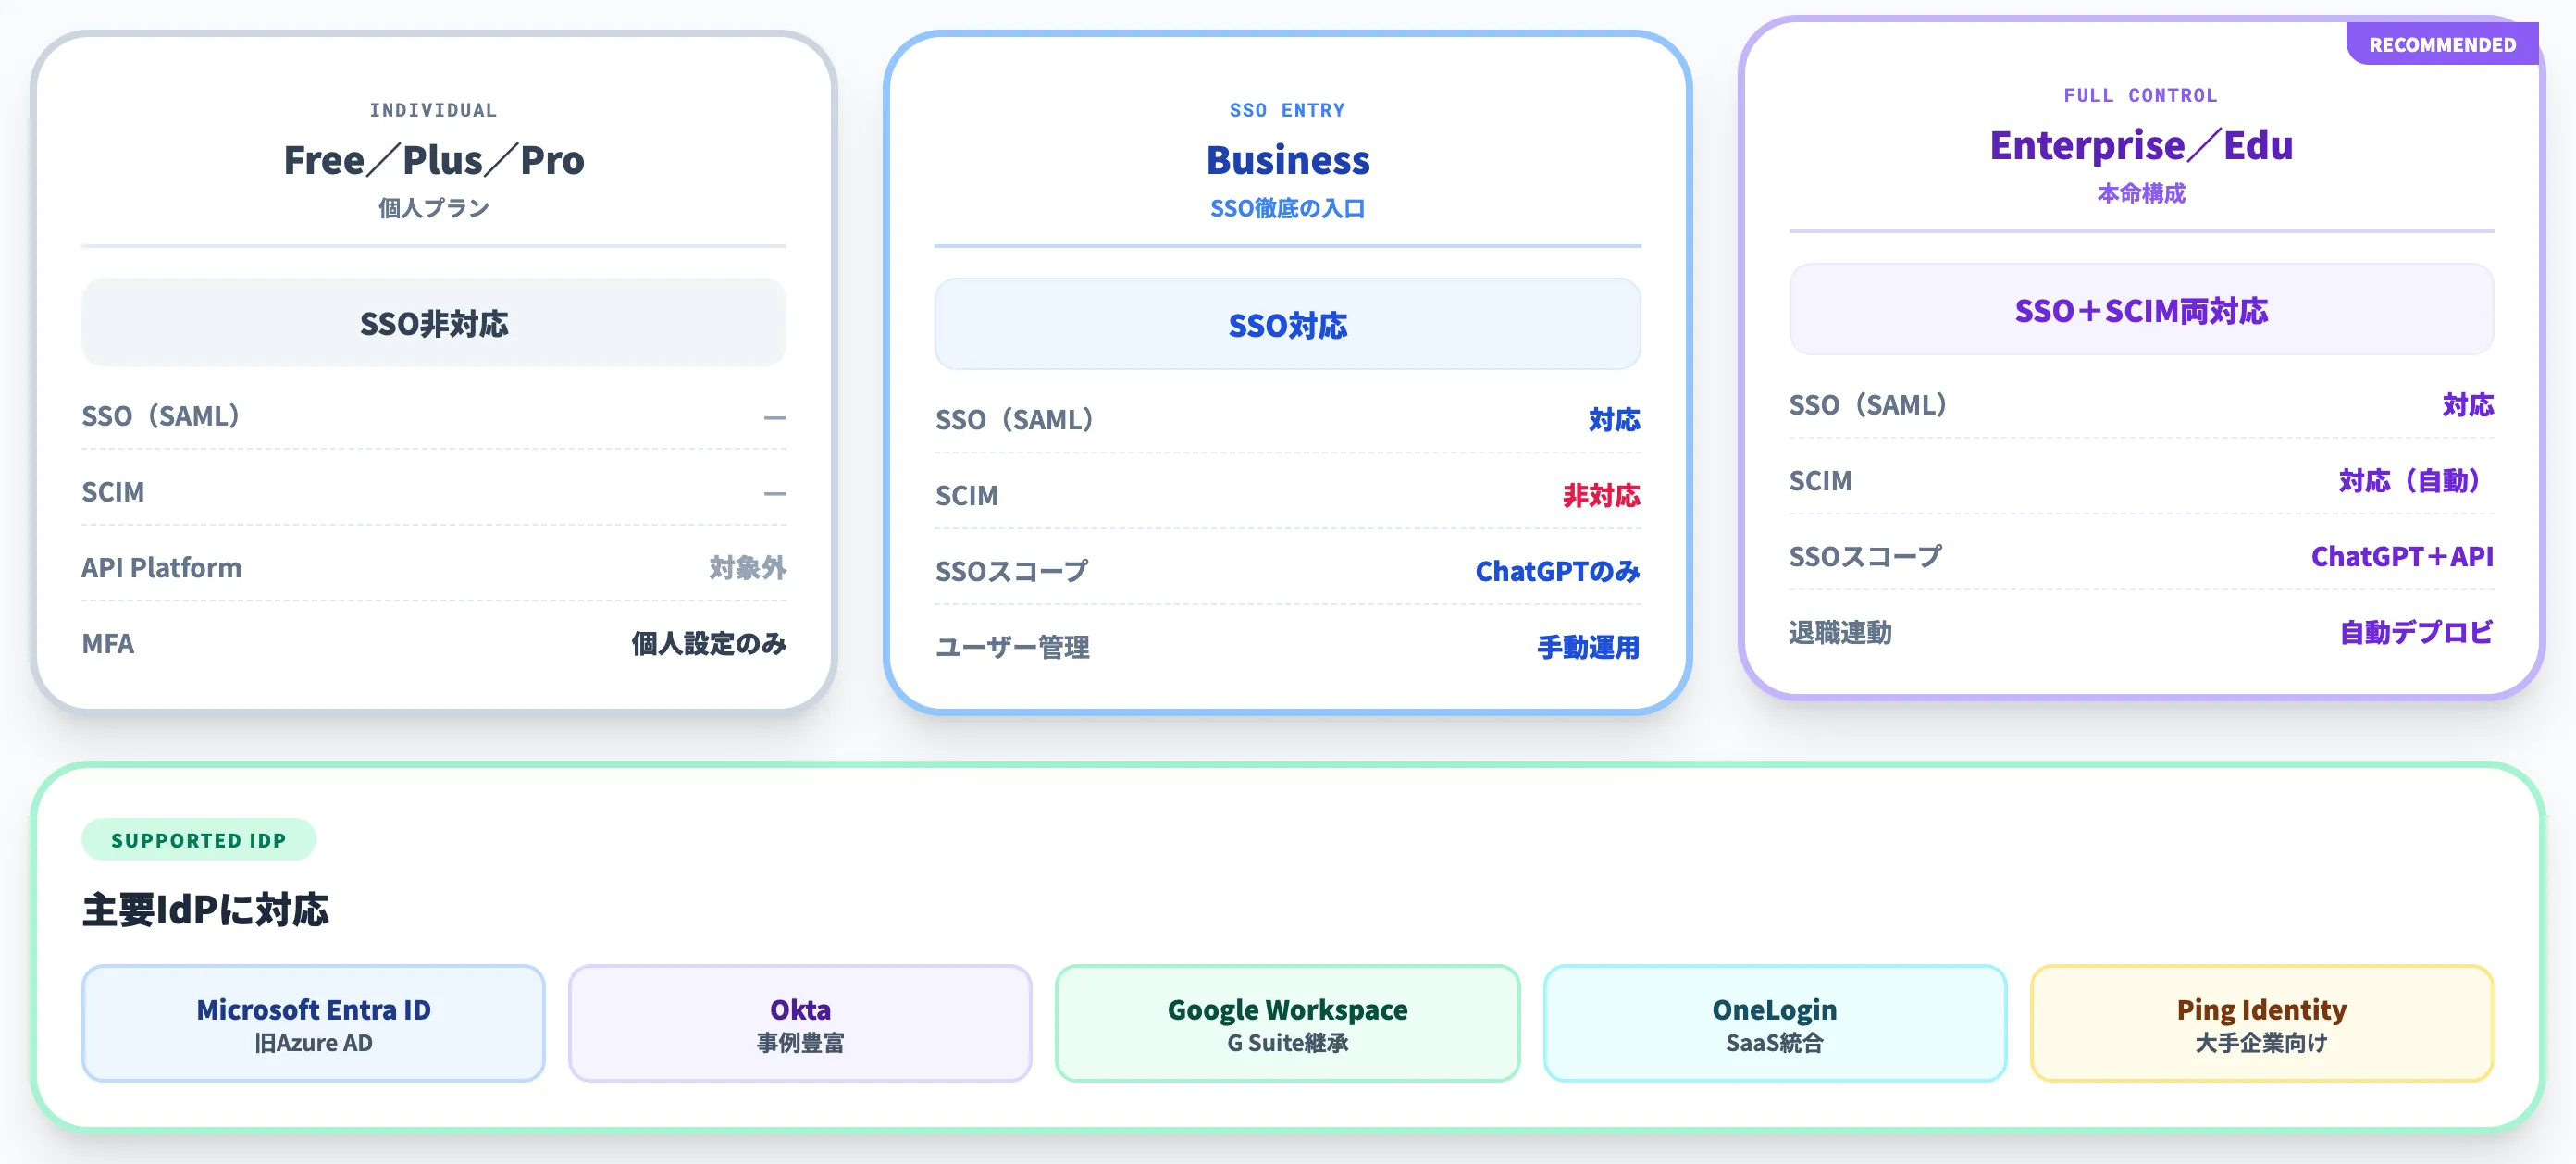Click the RECOMMENDED badge on the Enterprise card

[x=2441, y=45]
